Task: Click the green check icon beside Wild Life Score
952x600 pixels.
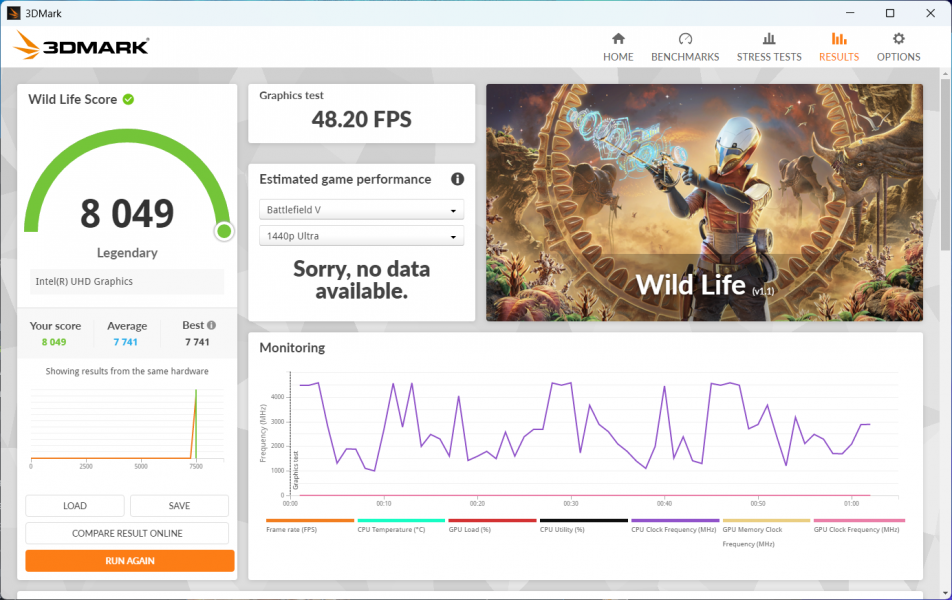Action: [129, 99]
